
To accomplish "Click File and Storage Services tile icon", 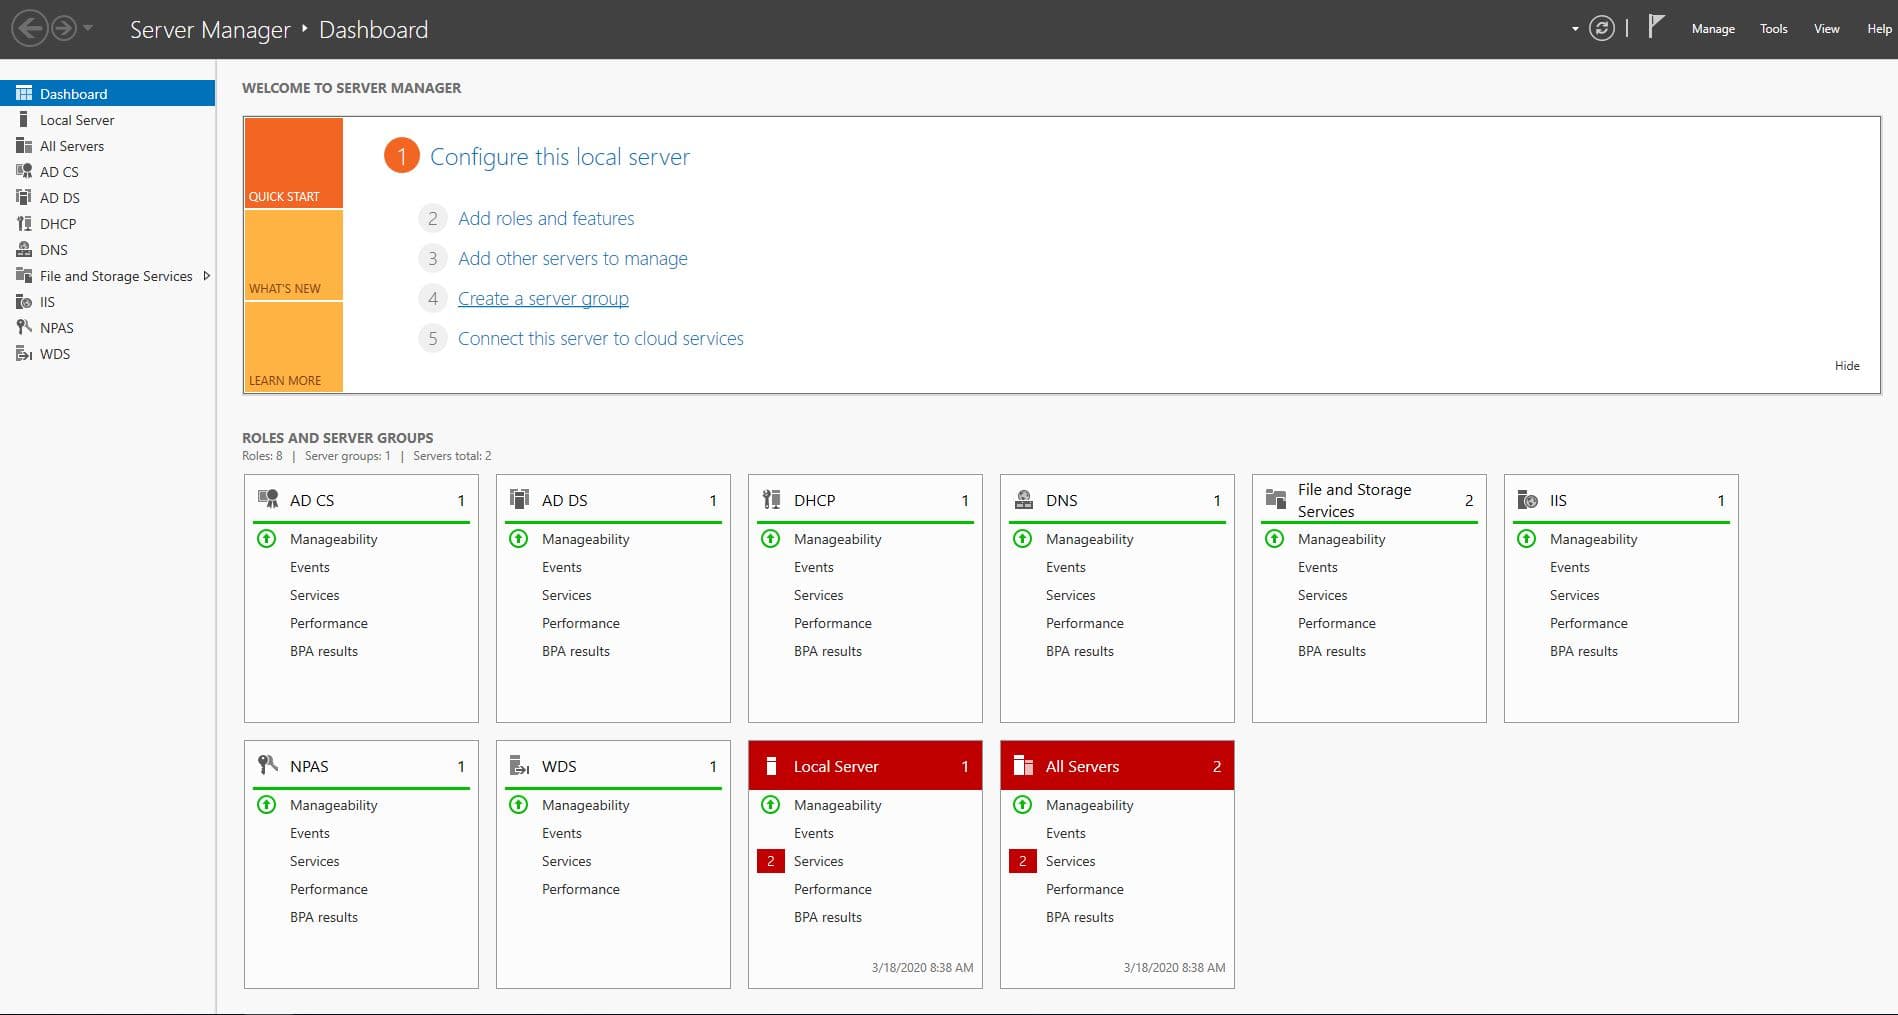I will point(1276,499).
